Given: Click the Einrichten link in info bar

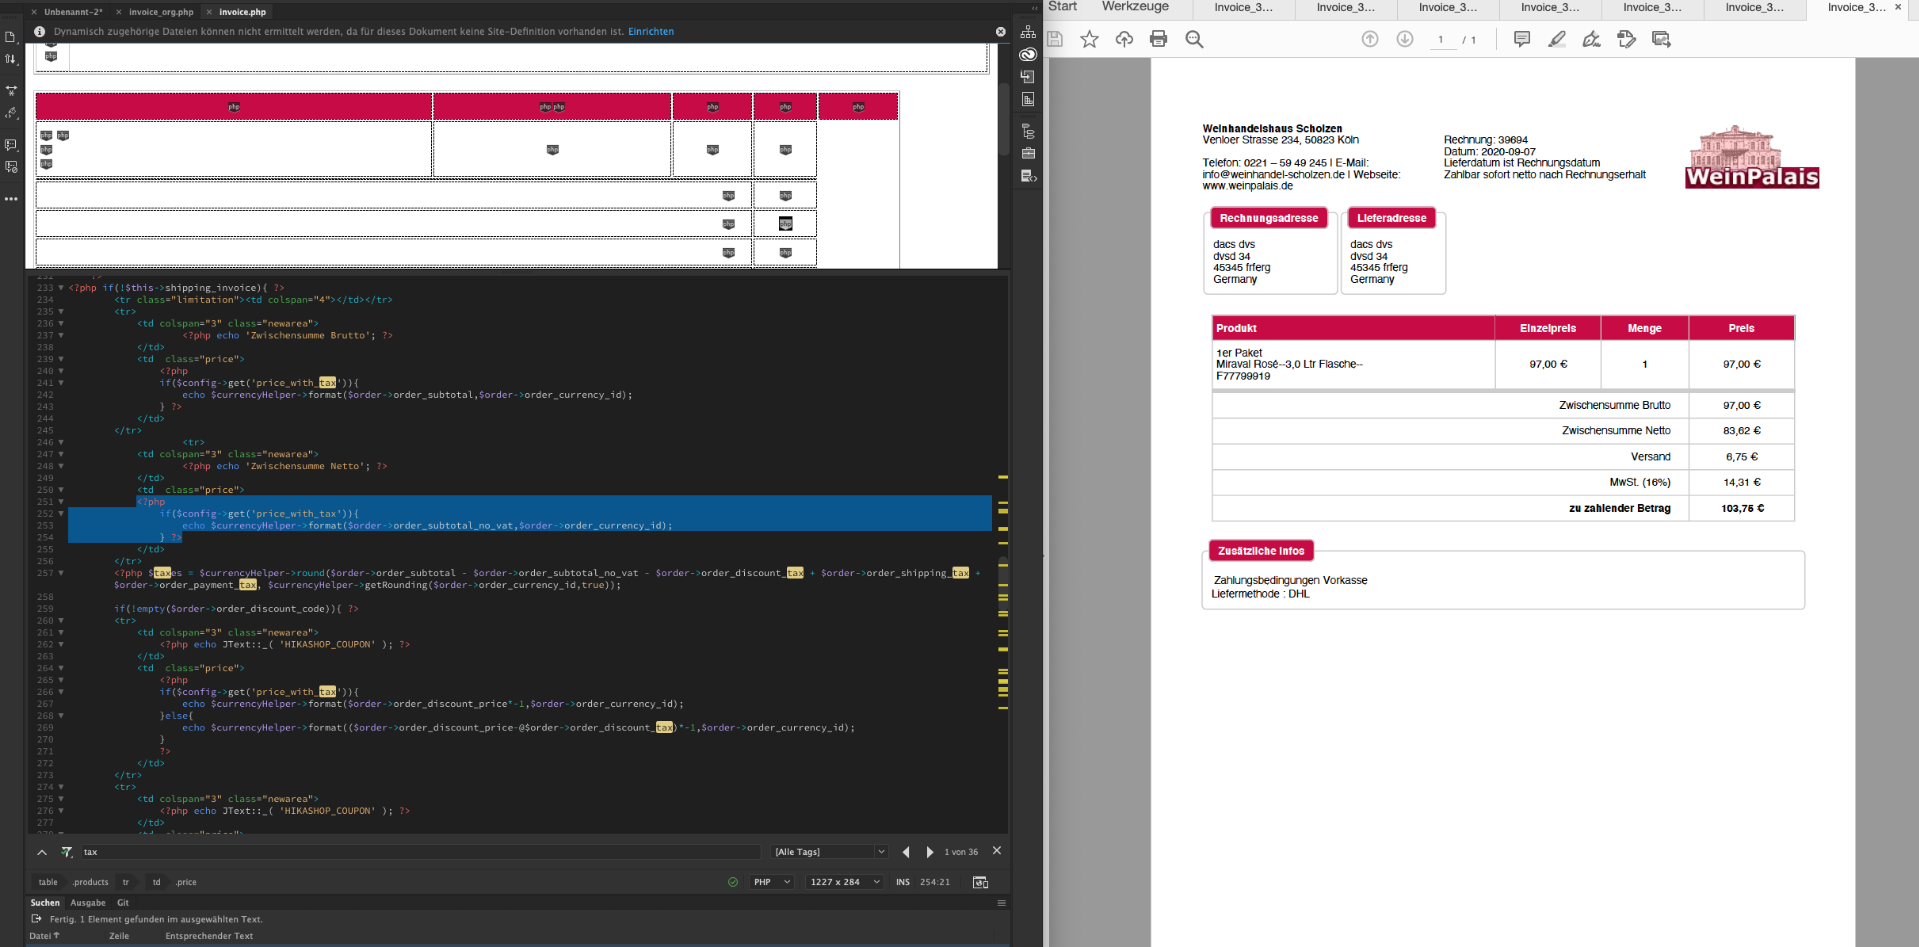Looking at the screenshot, I should [651, 32].
